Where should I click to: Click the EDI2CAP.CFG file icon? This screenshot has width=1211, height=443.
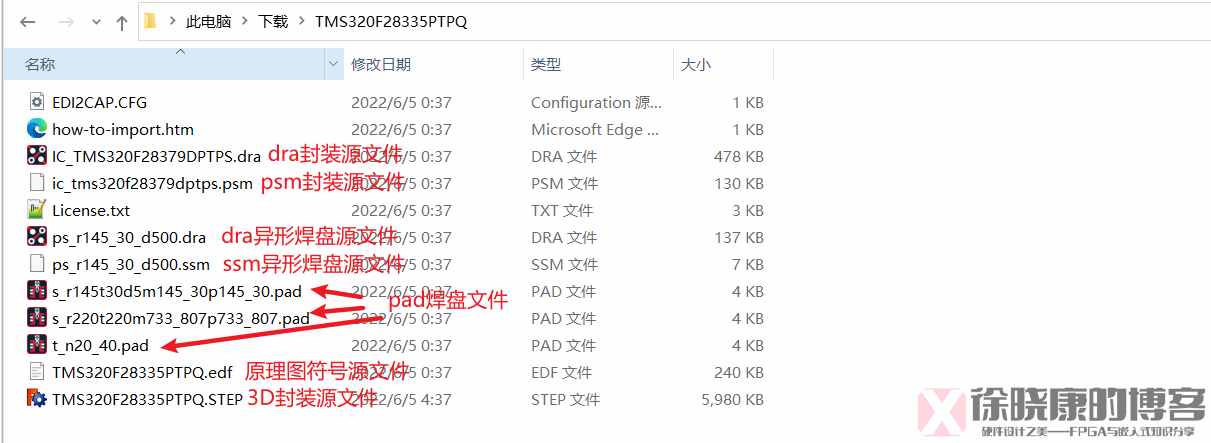click(x=37, y=102)
